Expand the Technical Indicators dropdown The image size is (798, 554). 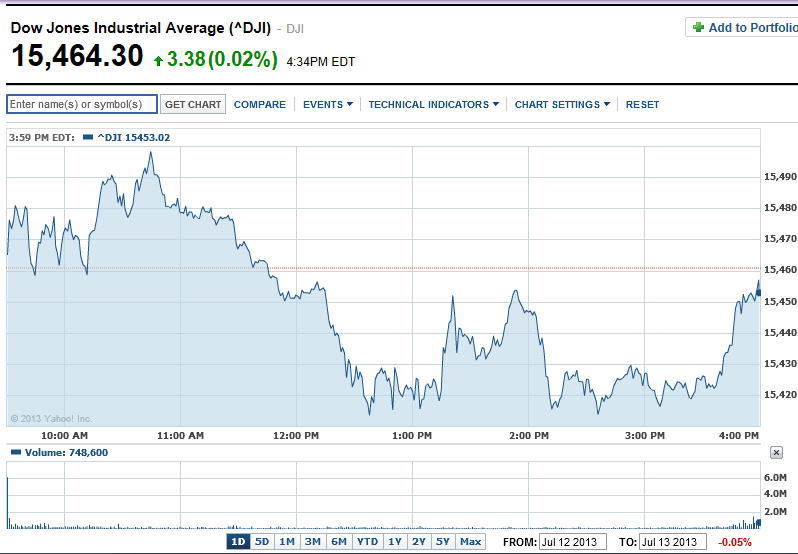433,105
